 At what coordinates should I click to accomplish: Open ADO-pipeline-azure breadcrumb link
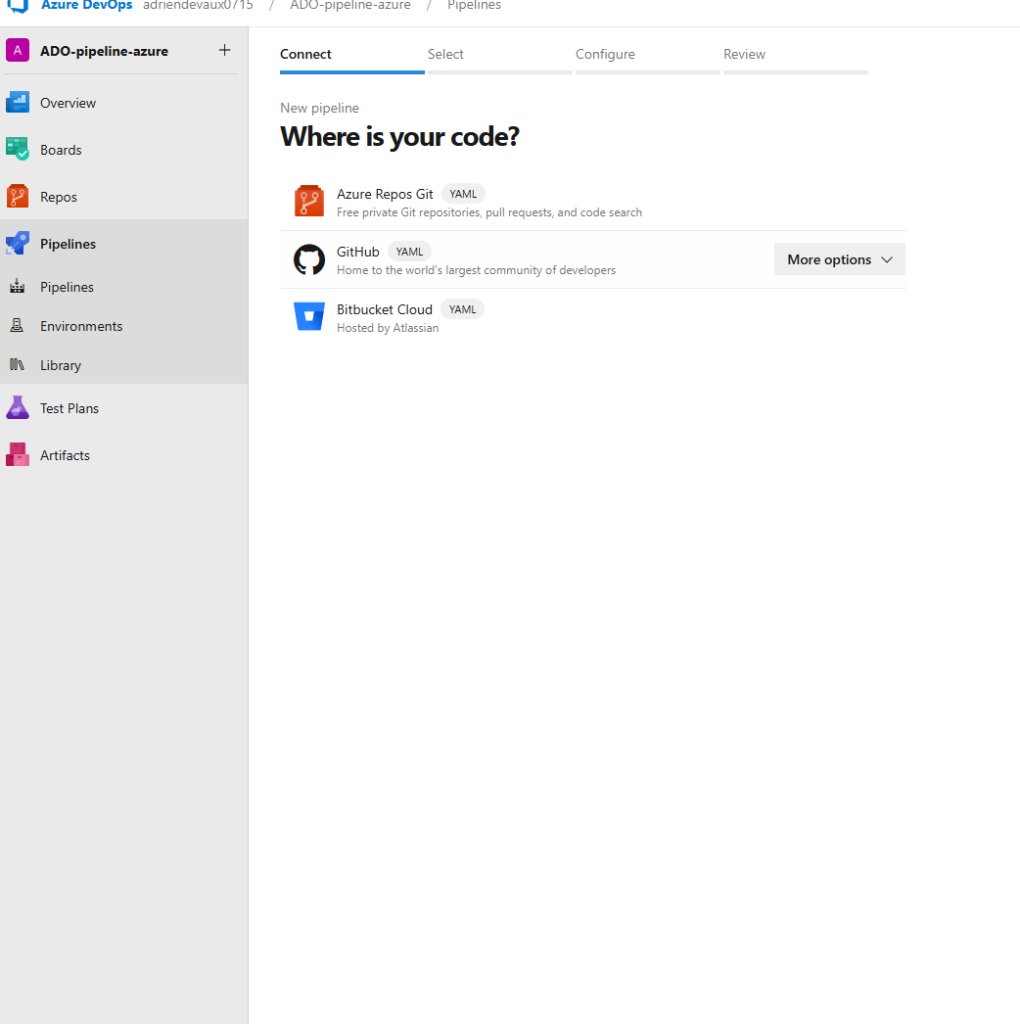(x=350, y=6)
